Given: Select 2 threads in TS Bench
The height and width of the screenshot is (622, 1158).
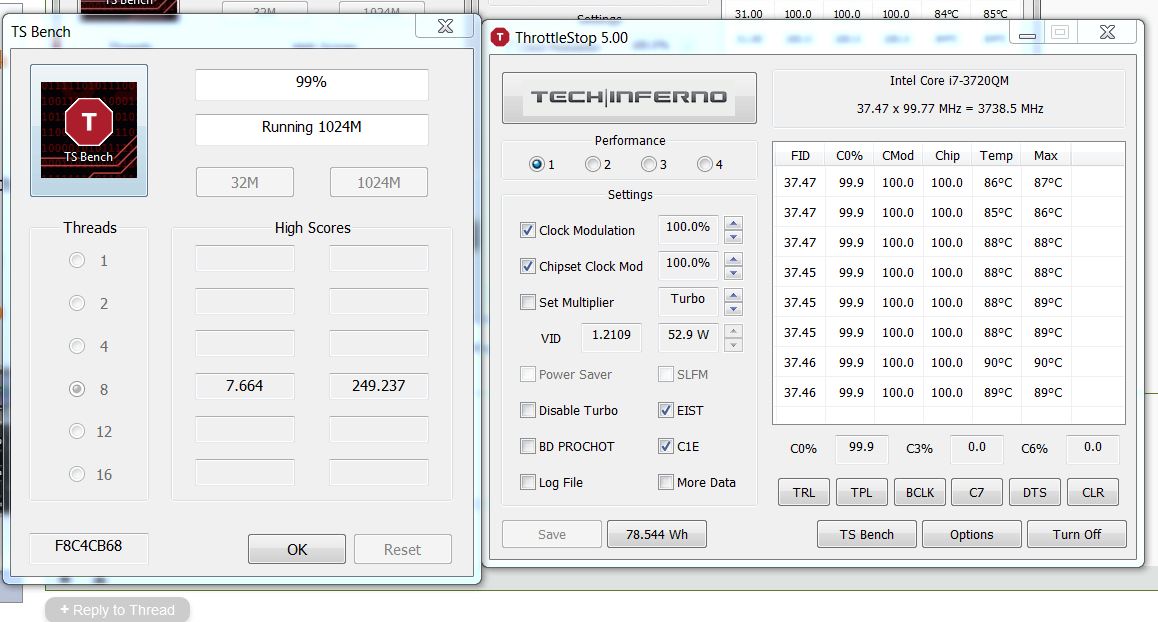Looking at the screenshot, I should coord(77,303).
